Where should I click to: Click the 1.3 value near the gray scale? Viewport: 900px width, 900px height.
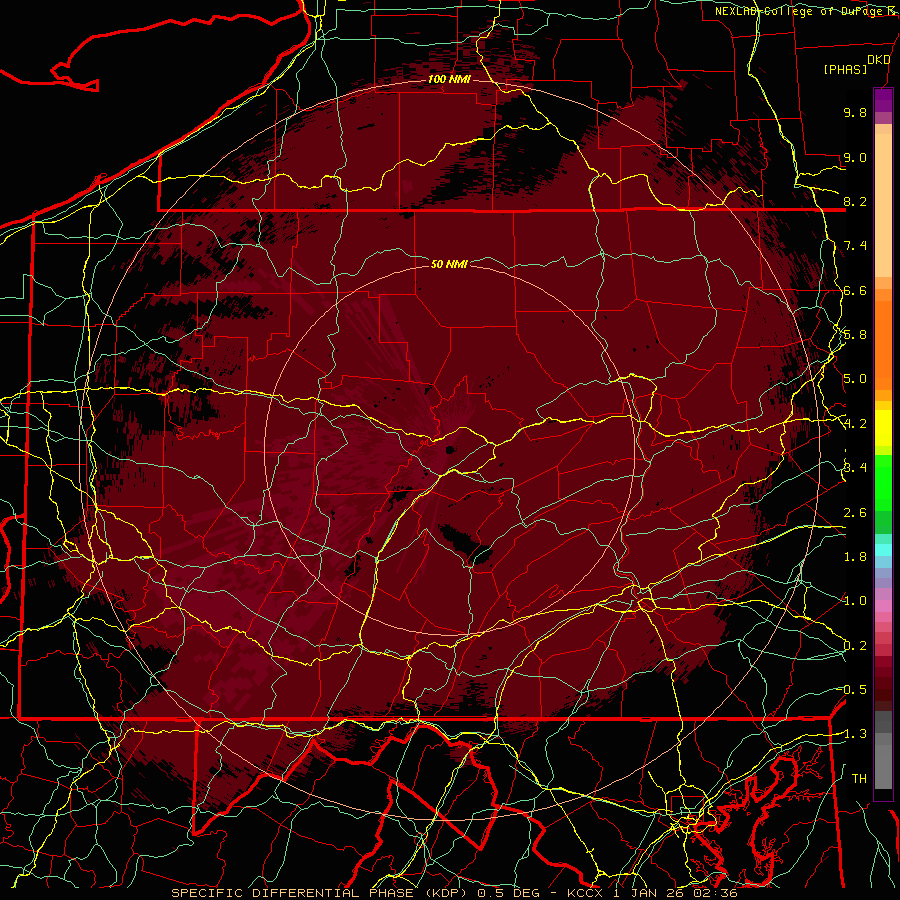point(855,734)
